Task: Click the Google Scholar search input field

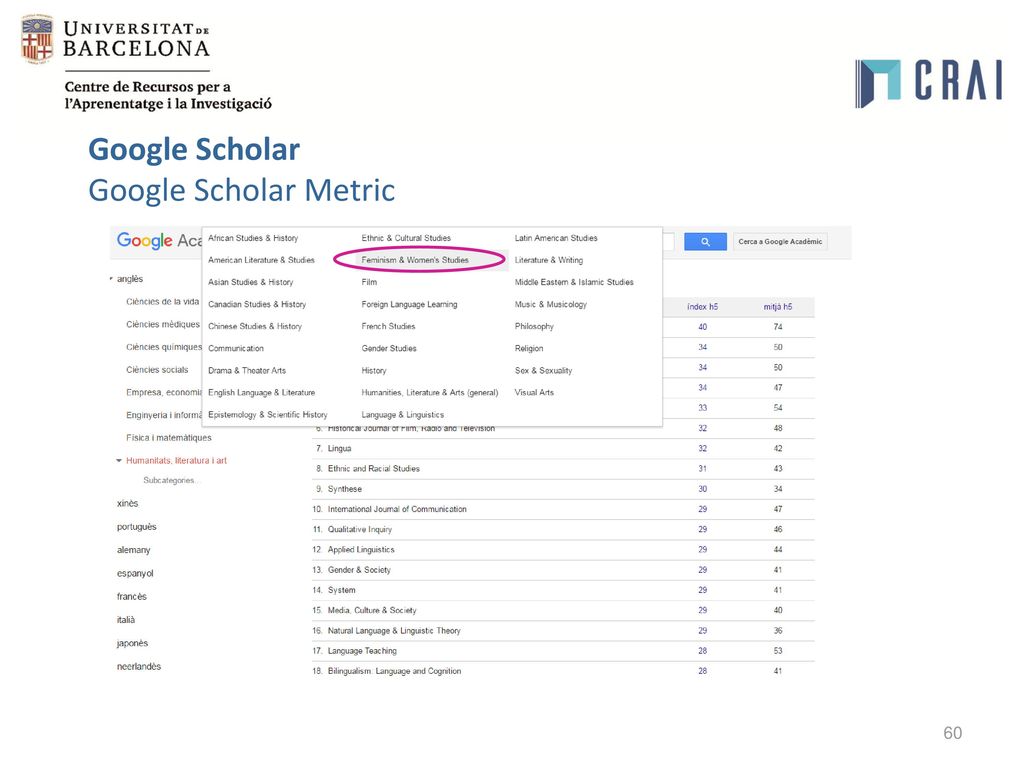Action: tap(668, 242)
